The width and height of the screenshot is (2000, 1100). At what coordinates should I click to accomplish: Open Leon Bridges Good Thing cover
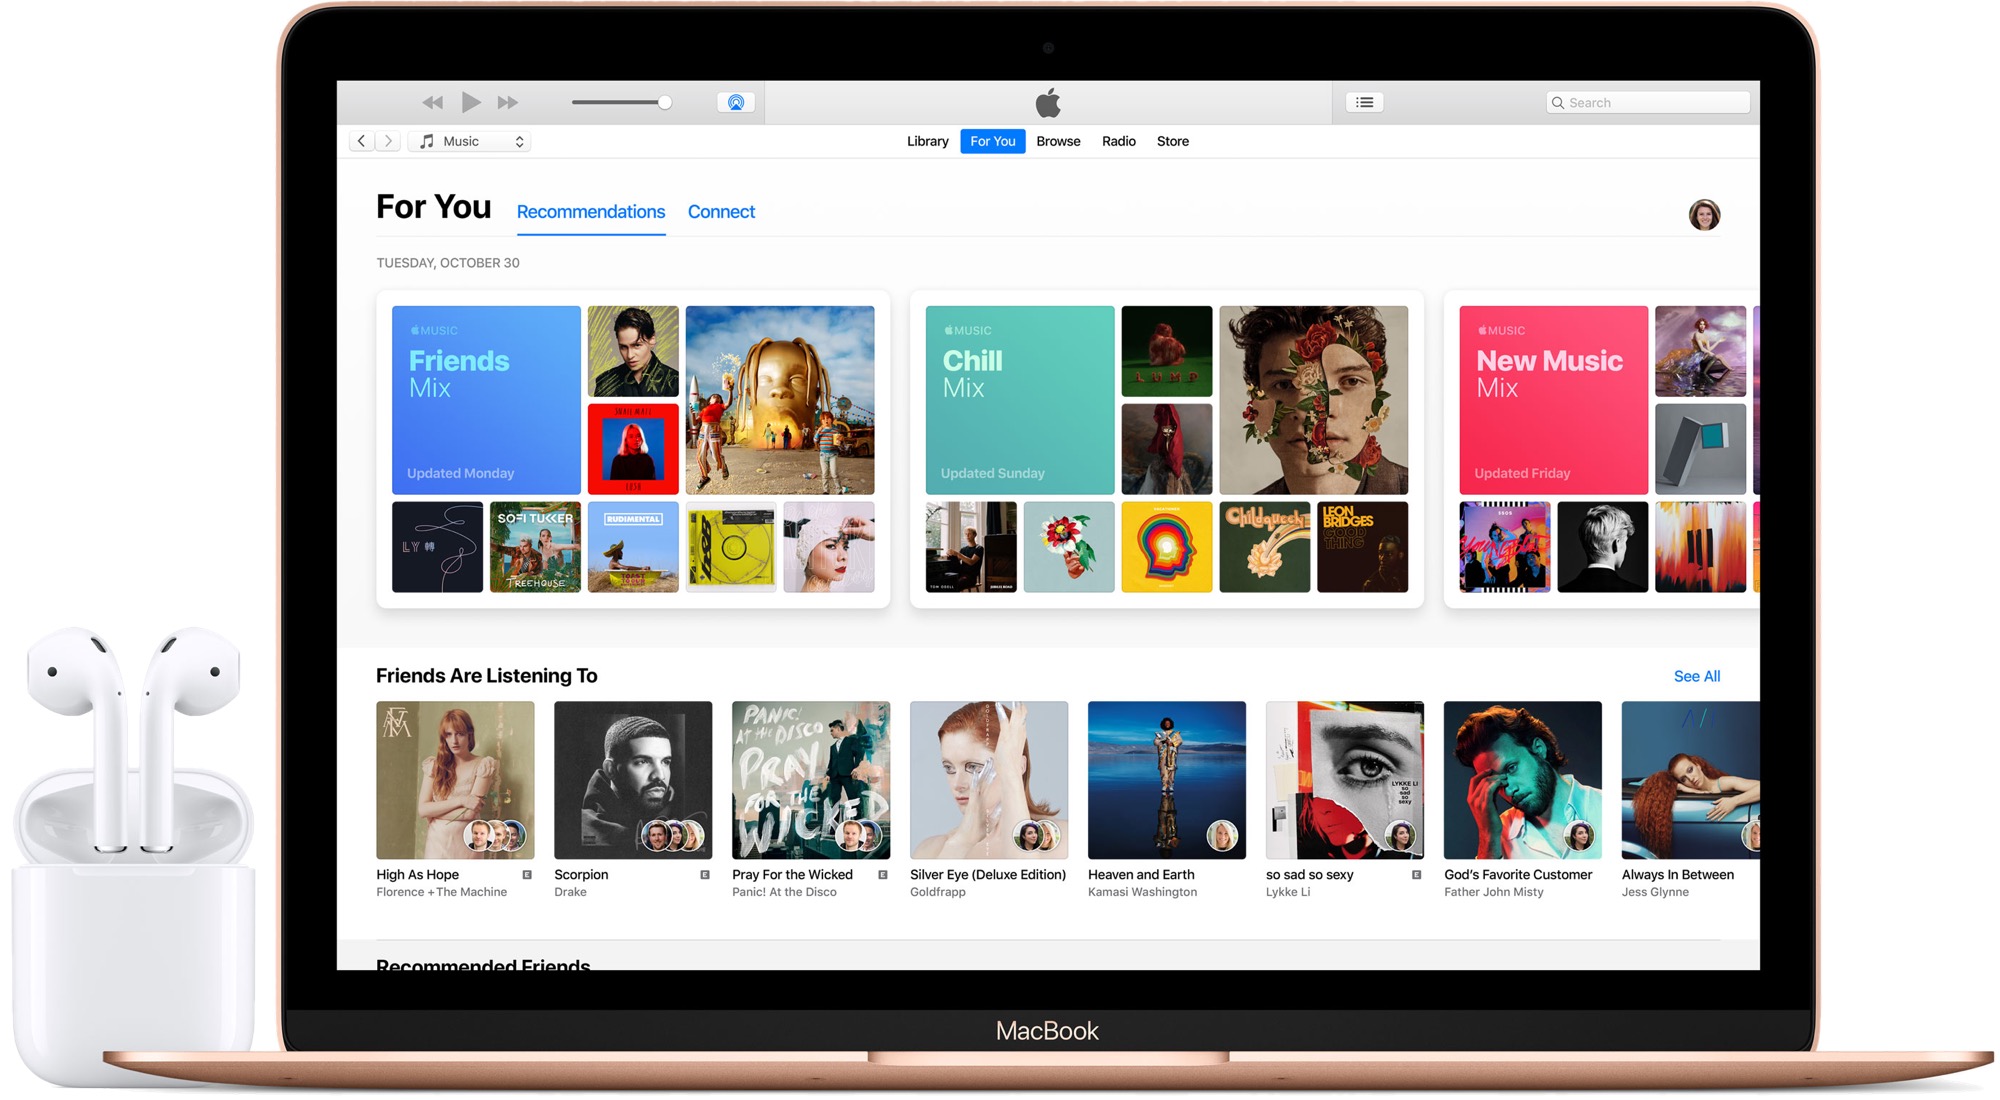pos(1363,547)
